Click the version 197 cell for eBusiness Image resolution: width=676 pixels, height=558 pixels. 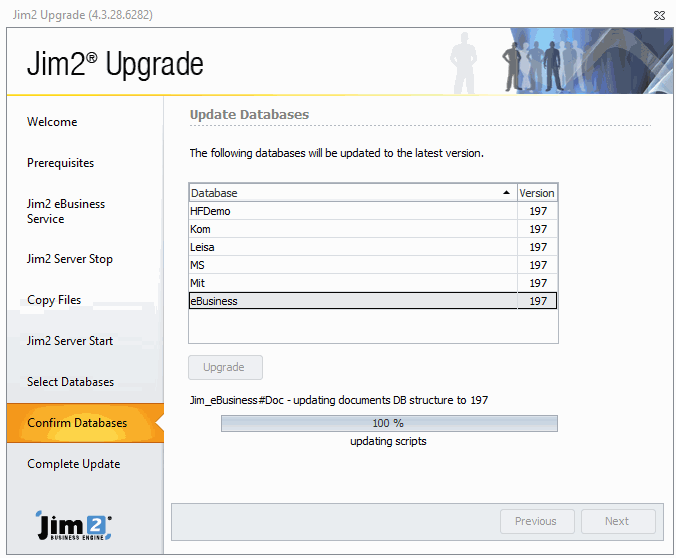(538, 301)
